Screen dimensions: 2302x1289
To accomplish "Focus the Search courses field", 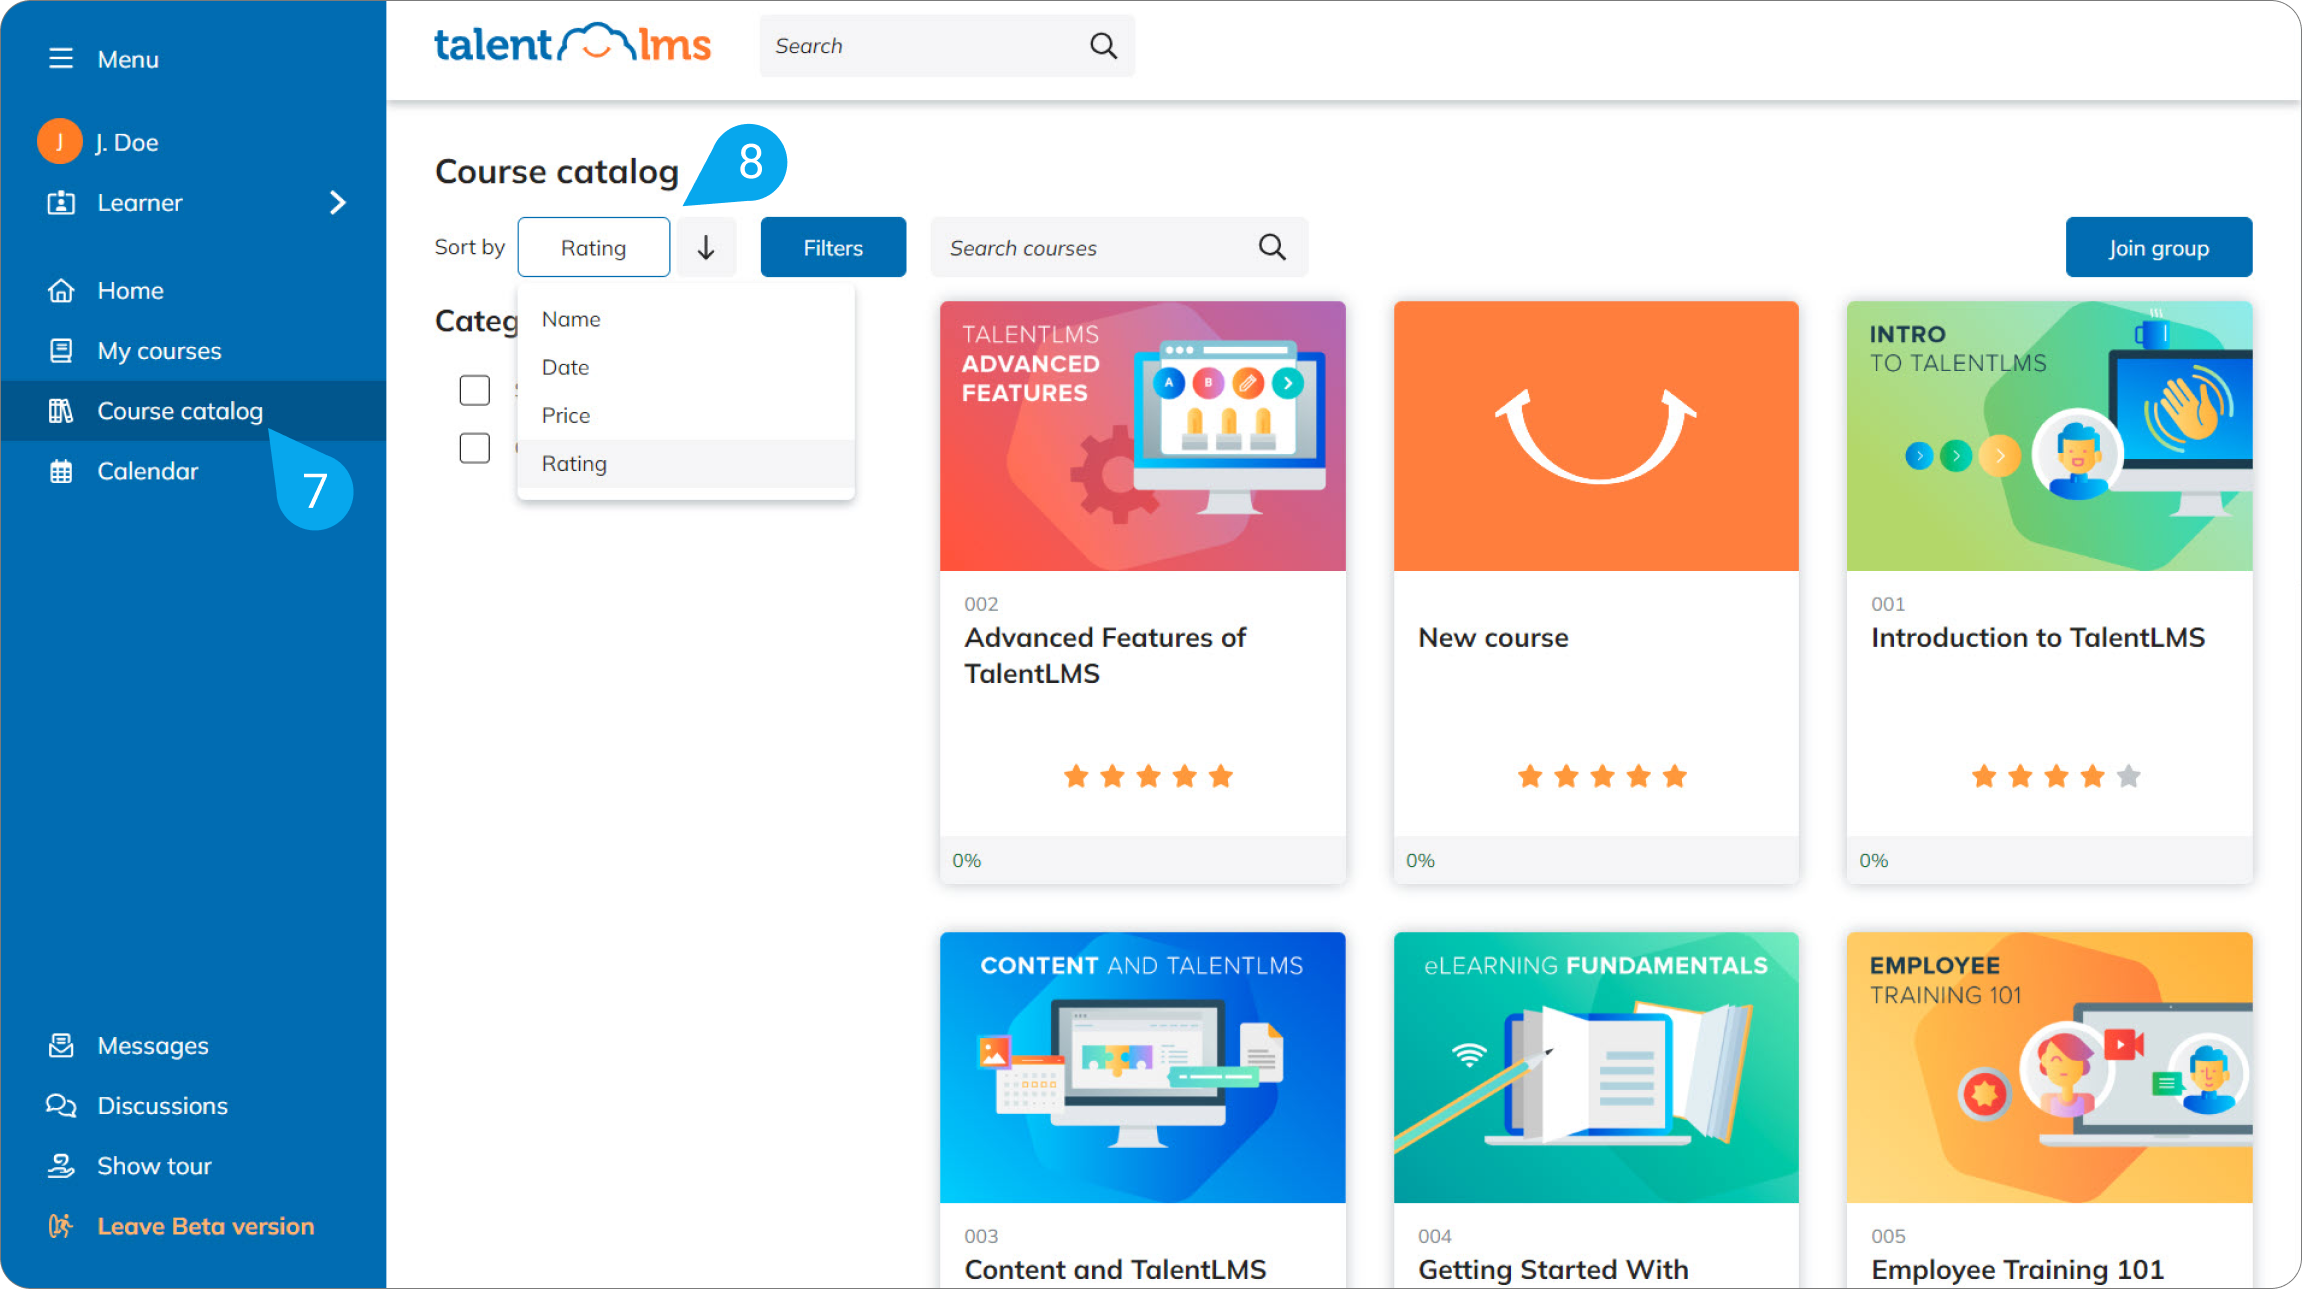I will coord(1119,247).
